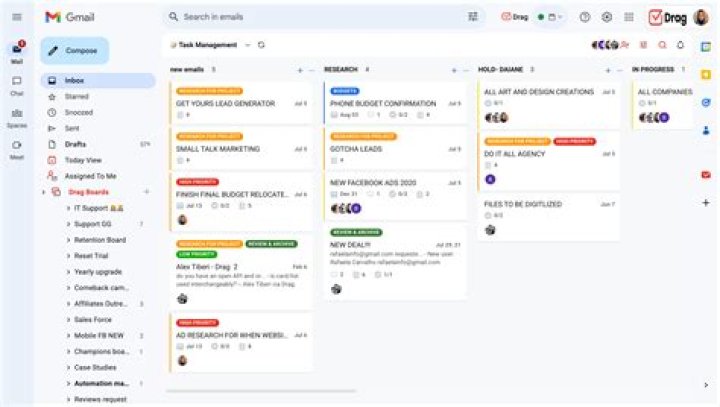
Task: Toggle the green Drag status switch
Action: coord(541,17)
